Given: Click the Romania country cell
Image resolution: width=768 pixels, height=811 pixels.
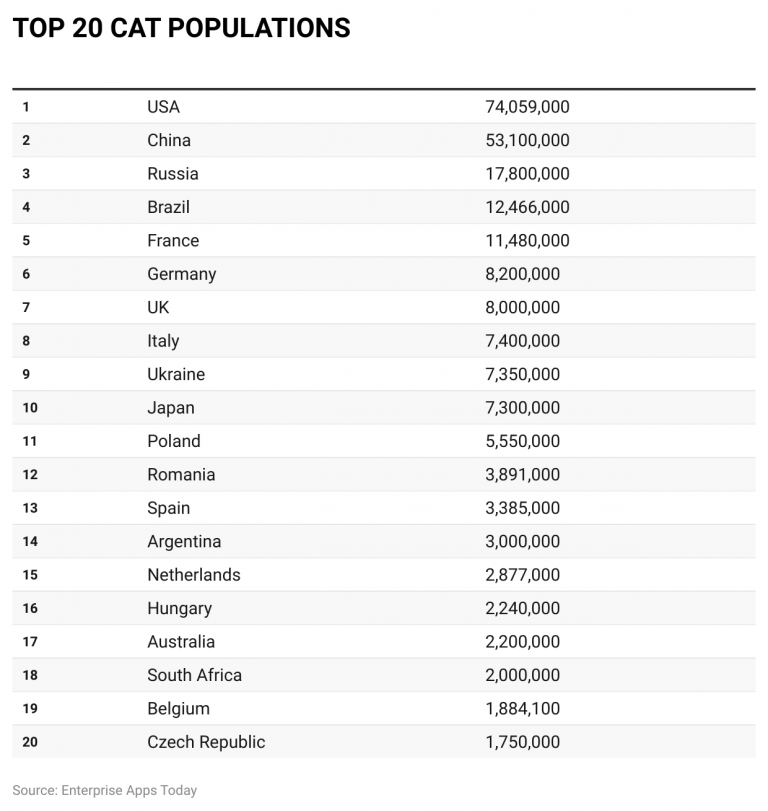Looking at the screenshot, I should pos(181,475).
